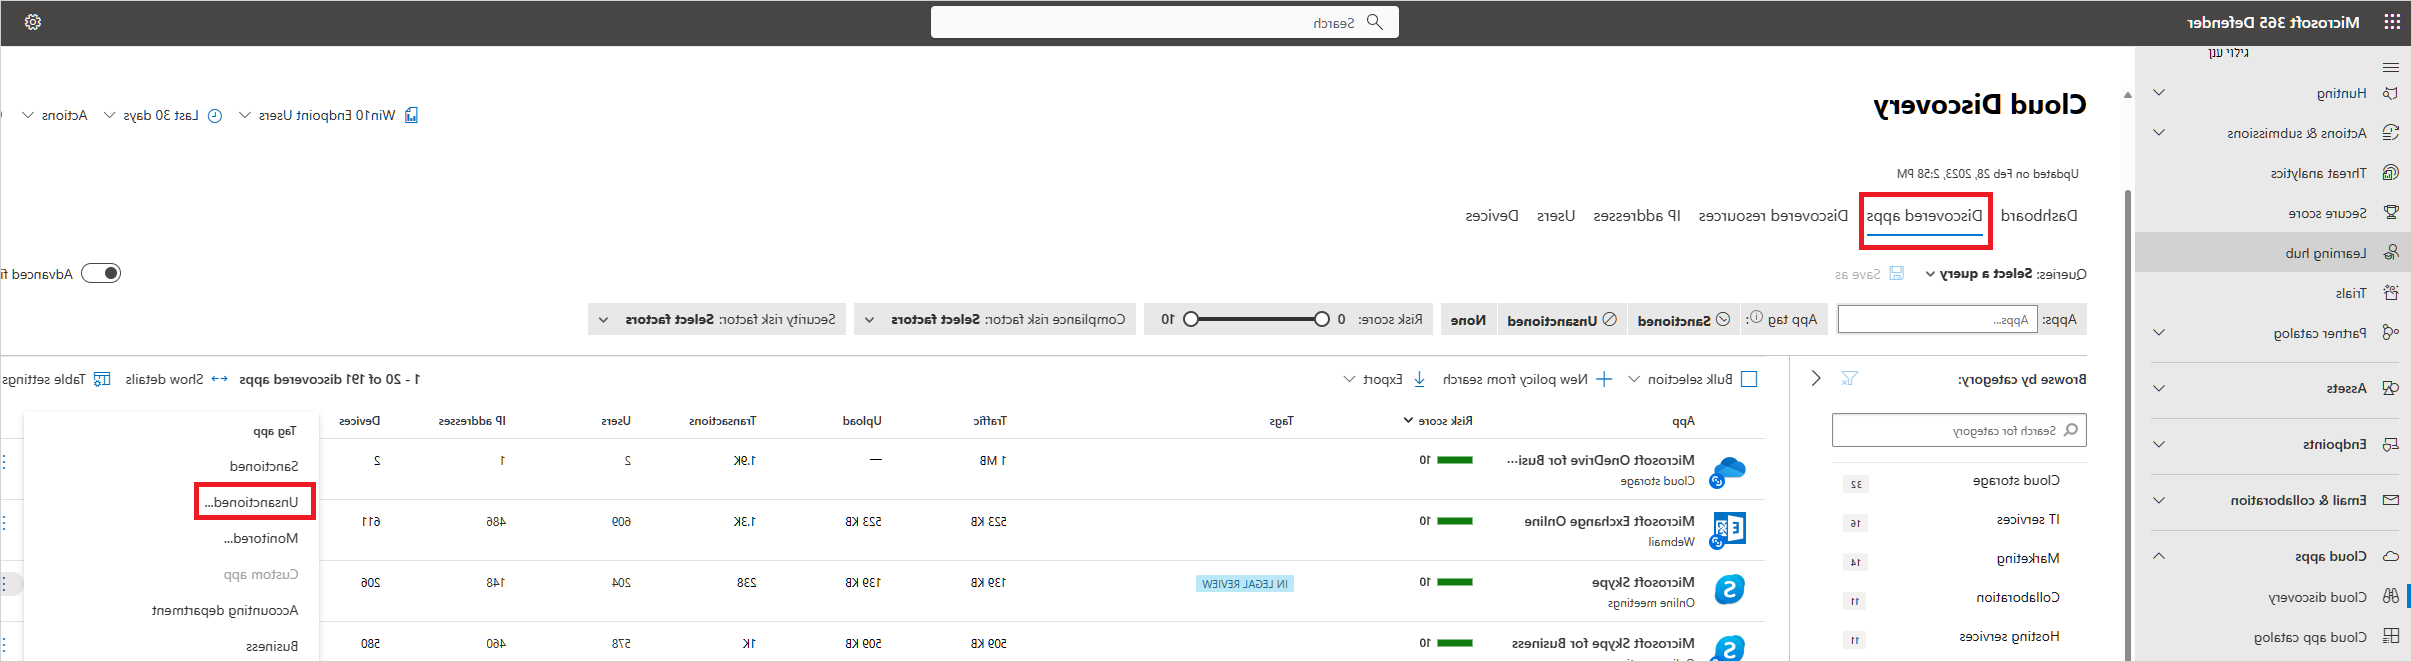
Task: Open the three-dot menu on the Exchange Online row
Action: tap(5, 522)
